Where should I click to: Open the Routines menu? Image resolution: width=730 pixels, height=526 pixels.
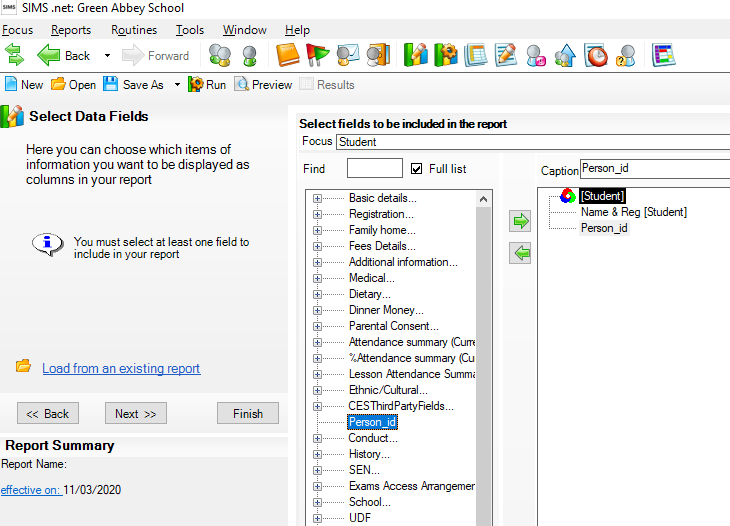133,30
